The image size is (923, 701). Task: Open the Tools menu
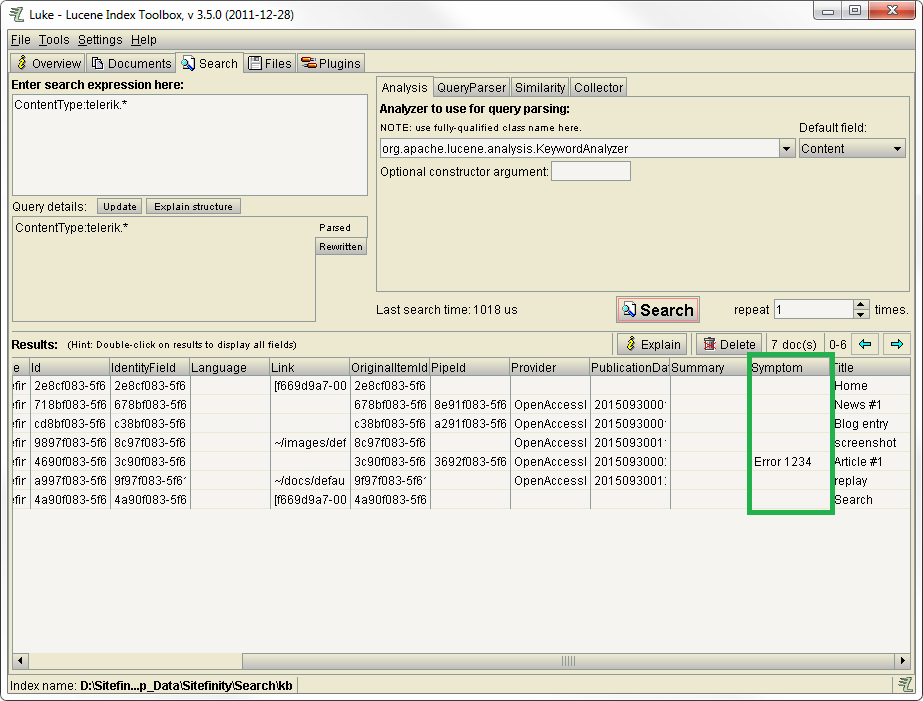[54, 40]
